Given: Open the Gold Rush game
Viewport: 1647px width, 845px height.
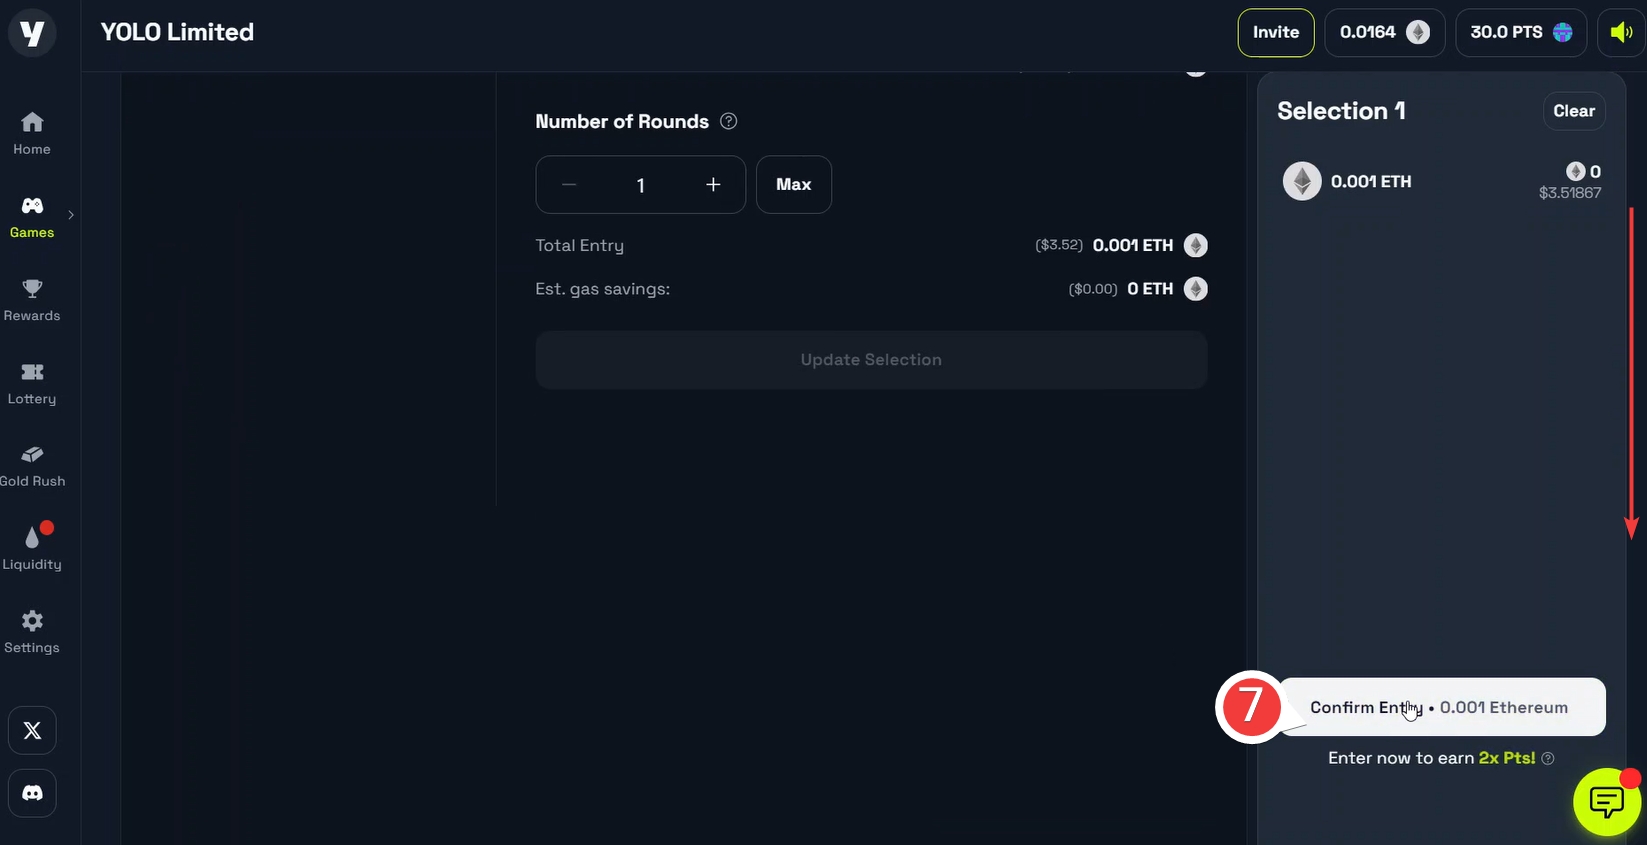Looking at the screenshot, I should (32, 466).
